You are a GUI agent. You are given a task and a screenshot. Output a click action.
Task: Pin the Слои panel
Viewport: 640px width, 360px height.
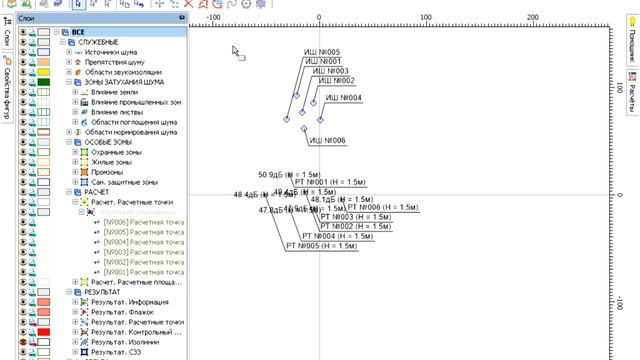(182, 18)
